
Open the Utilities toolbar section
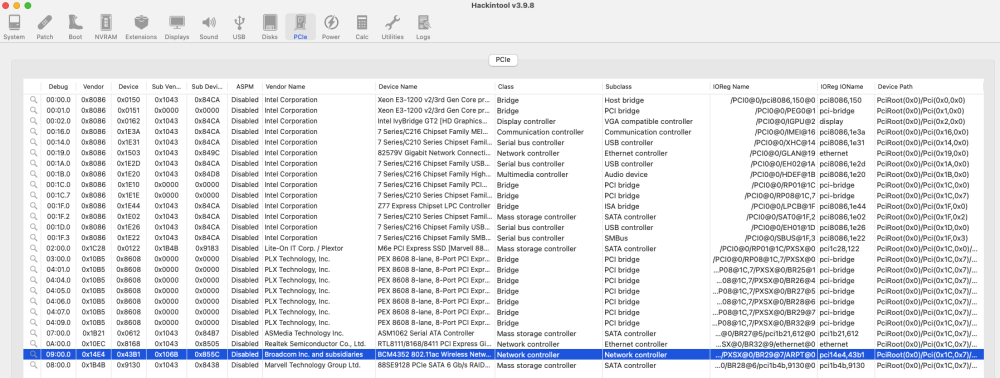point(392,27)
